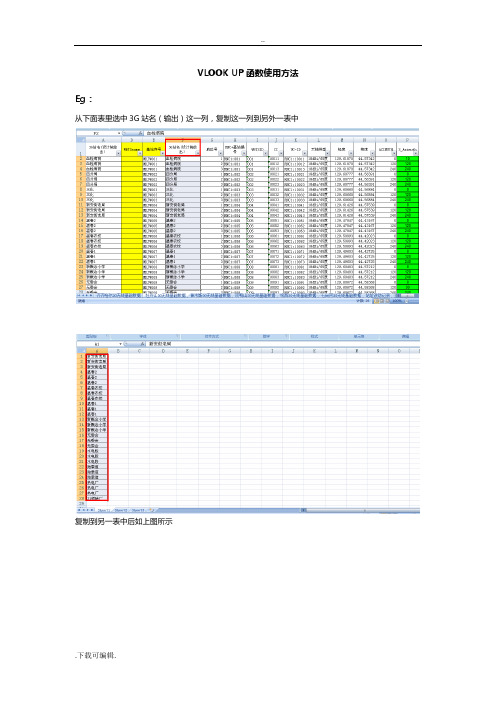Select row 10 header in the lower spreadsheet
This screenshot has height=702, width=496.
point(81,404)
